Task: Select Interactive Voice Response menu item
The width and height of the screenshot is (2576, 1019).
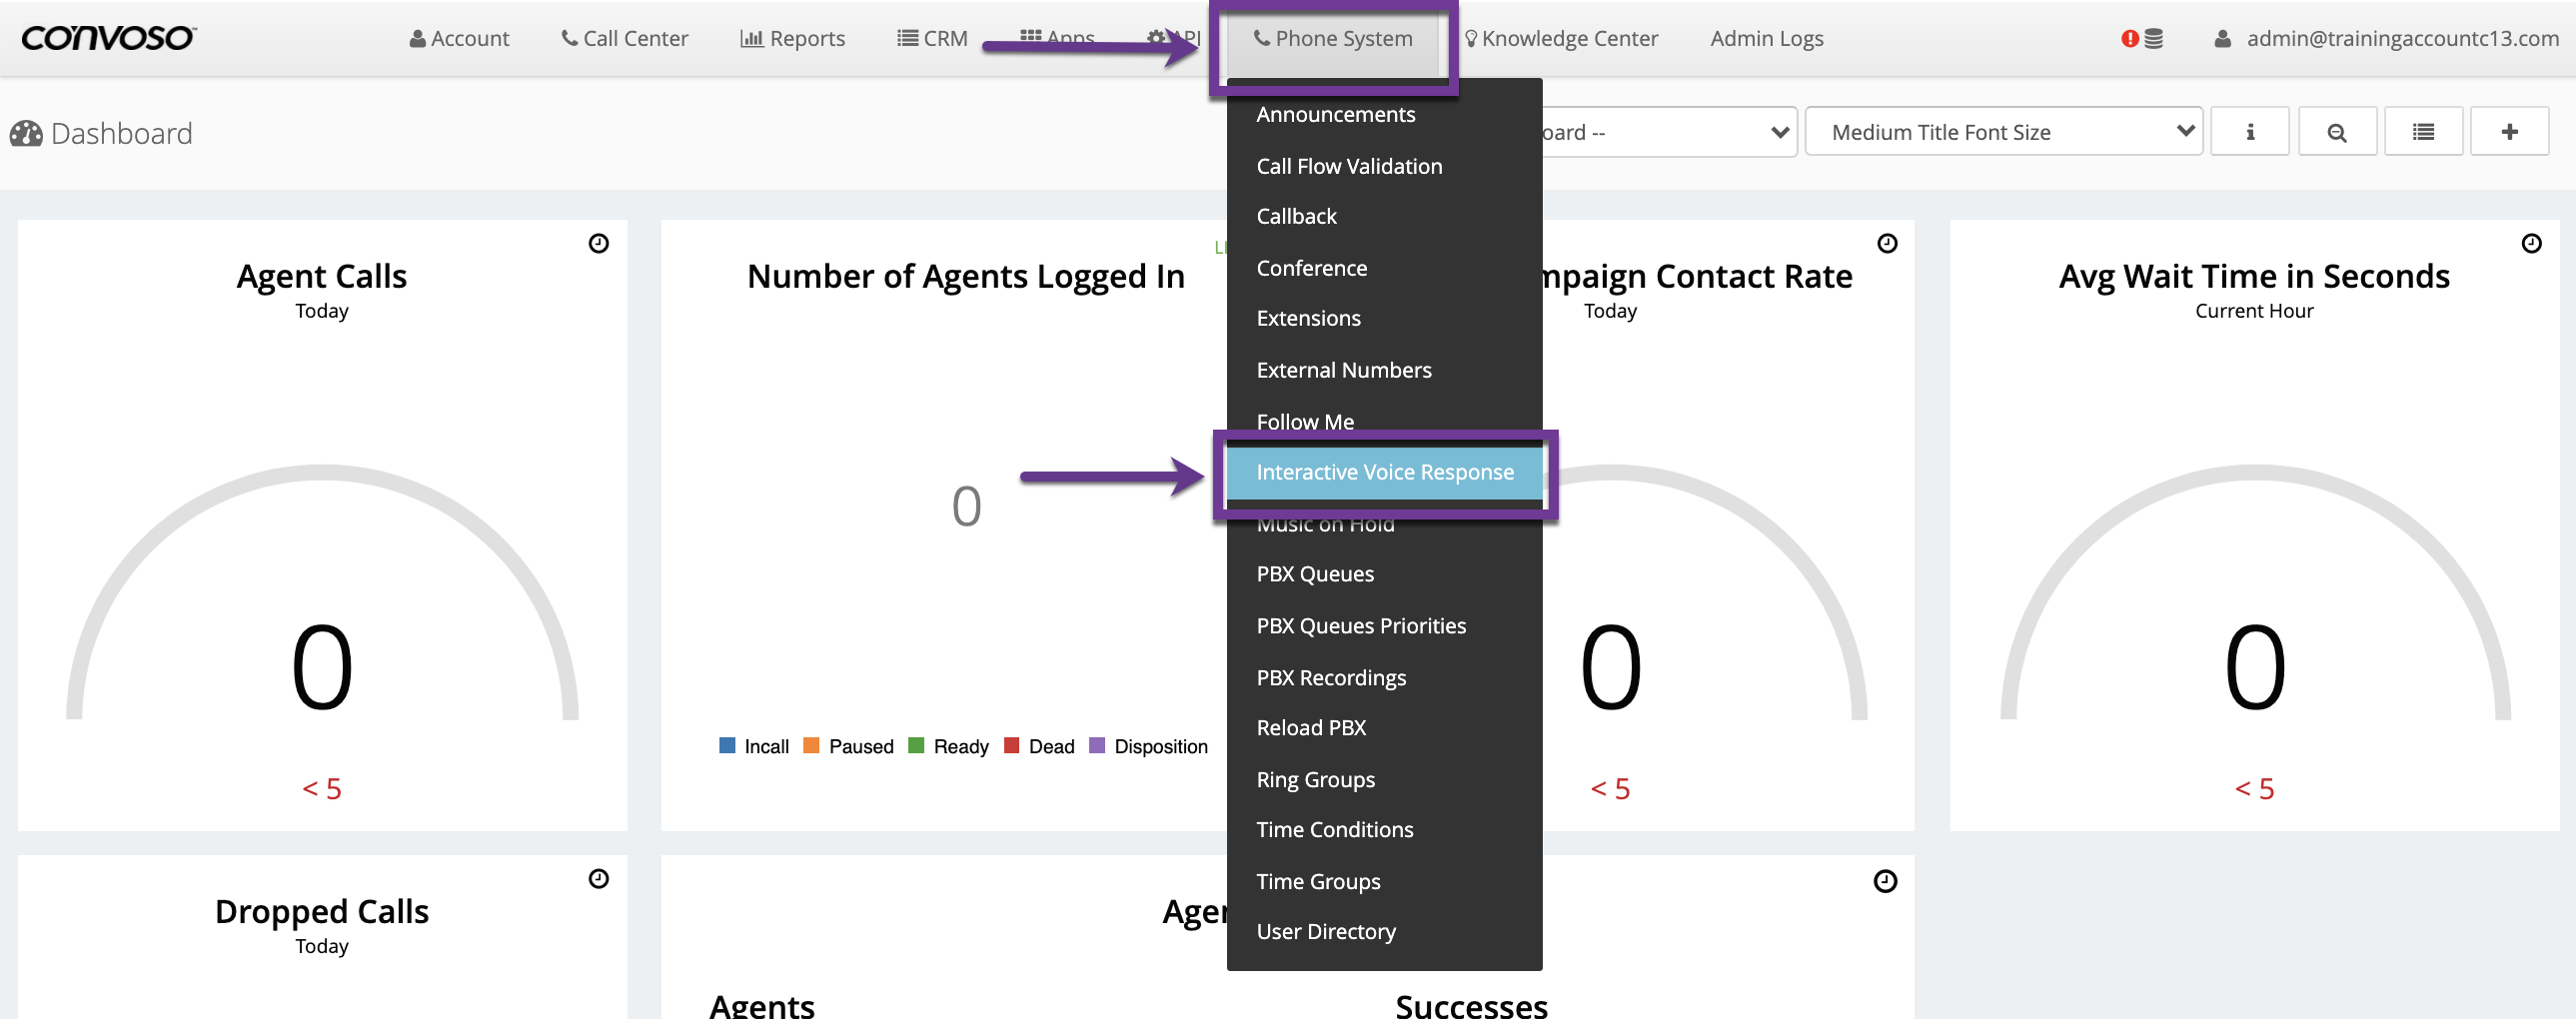Action: 1384,472
